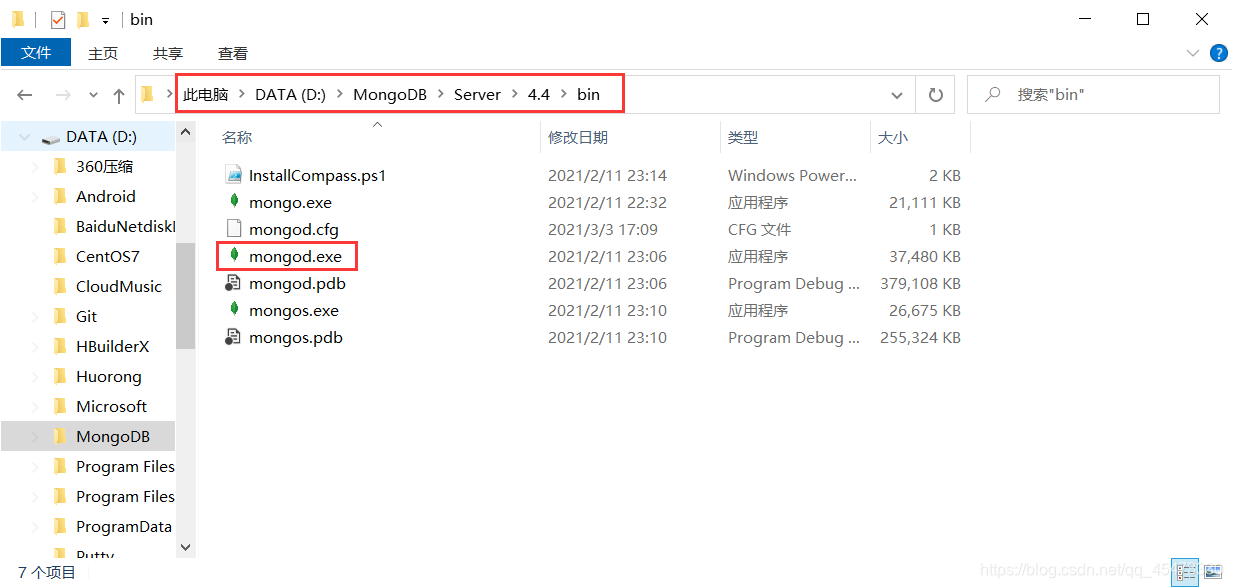
Task: Click the folder icon in the address bar
Action: (x=148, y=95)
